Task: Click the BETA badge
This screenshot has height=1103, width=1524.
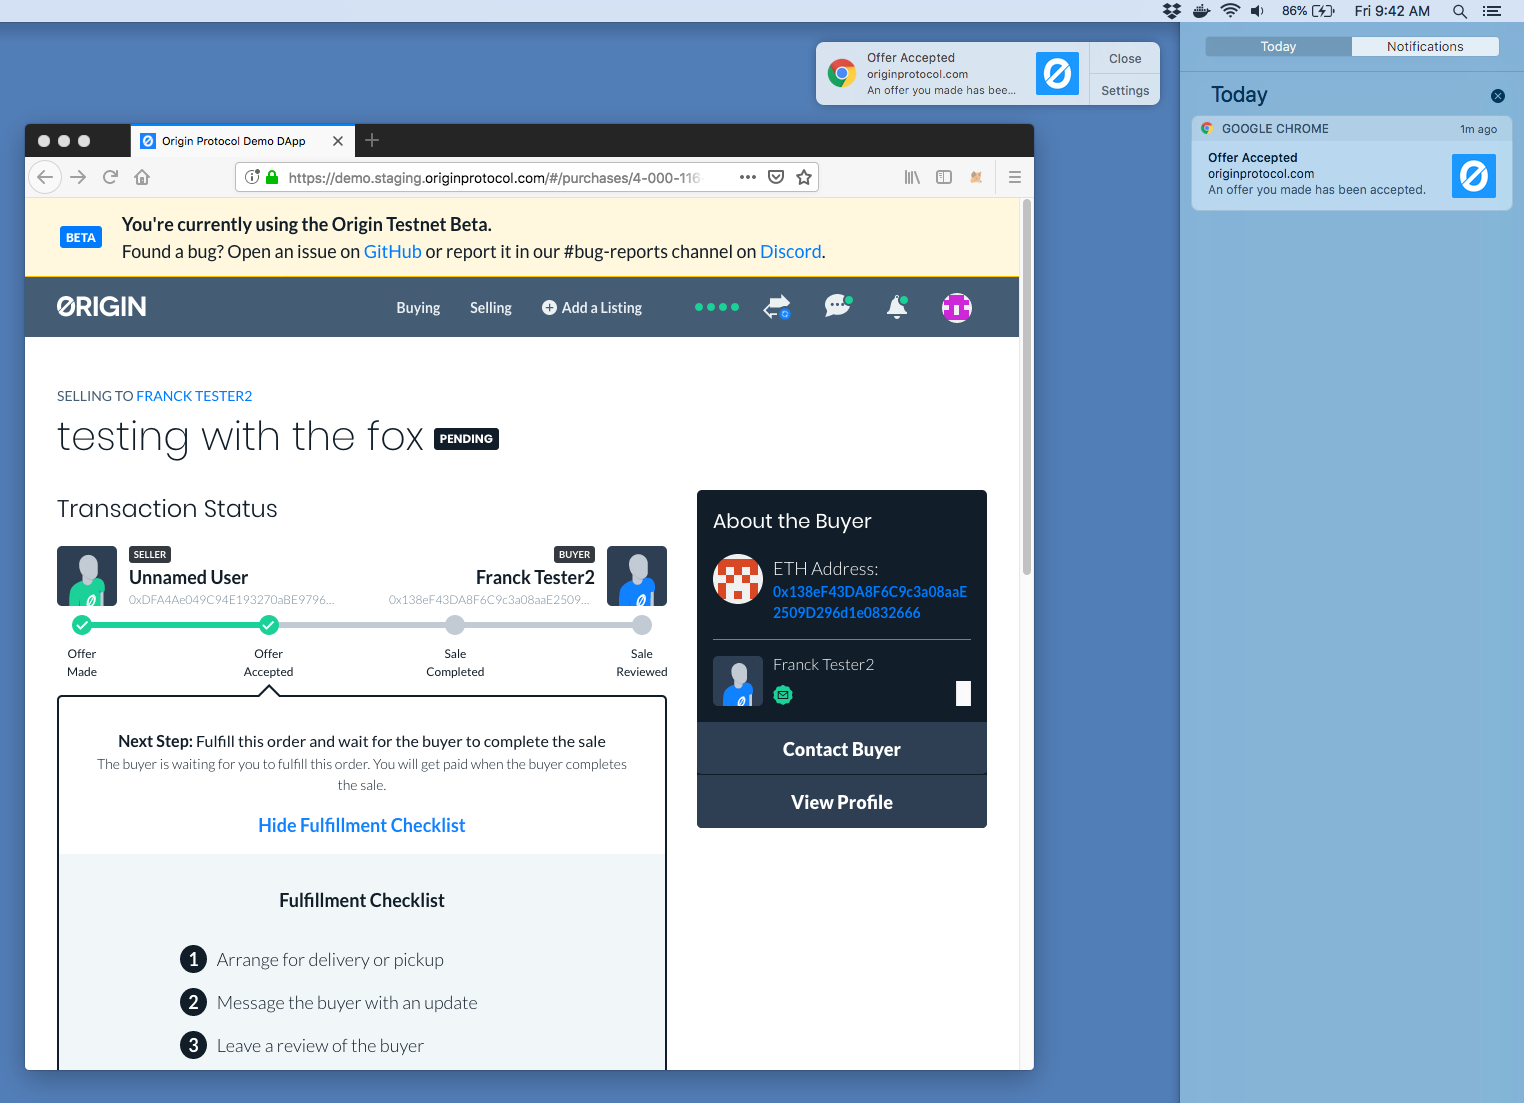Action: pyautogui.click(x=81, y=238)
